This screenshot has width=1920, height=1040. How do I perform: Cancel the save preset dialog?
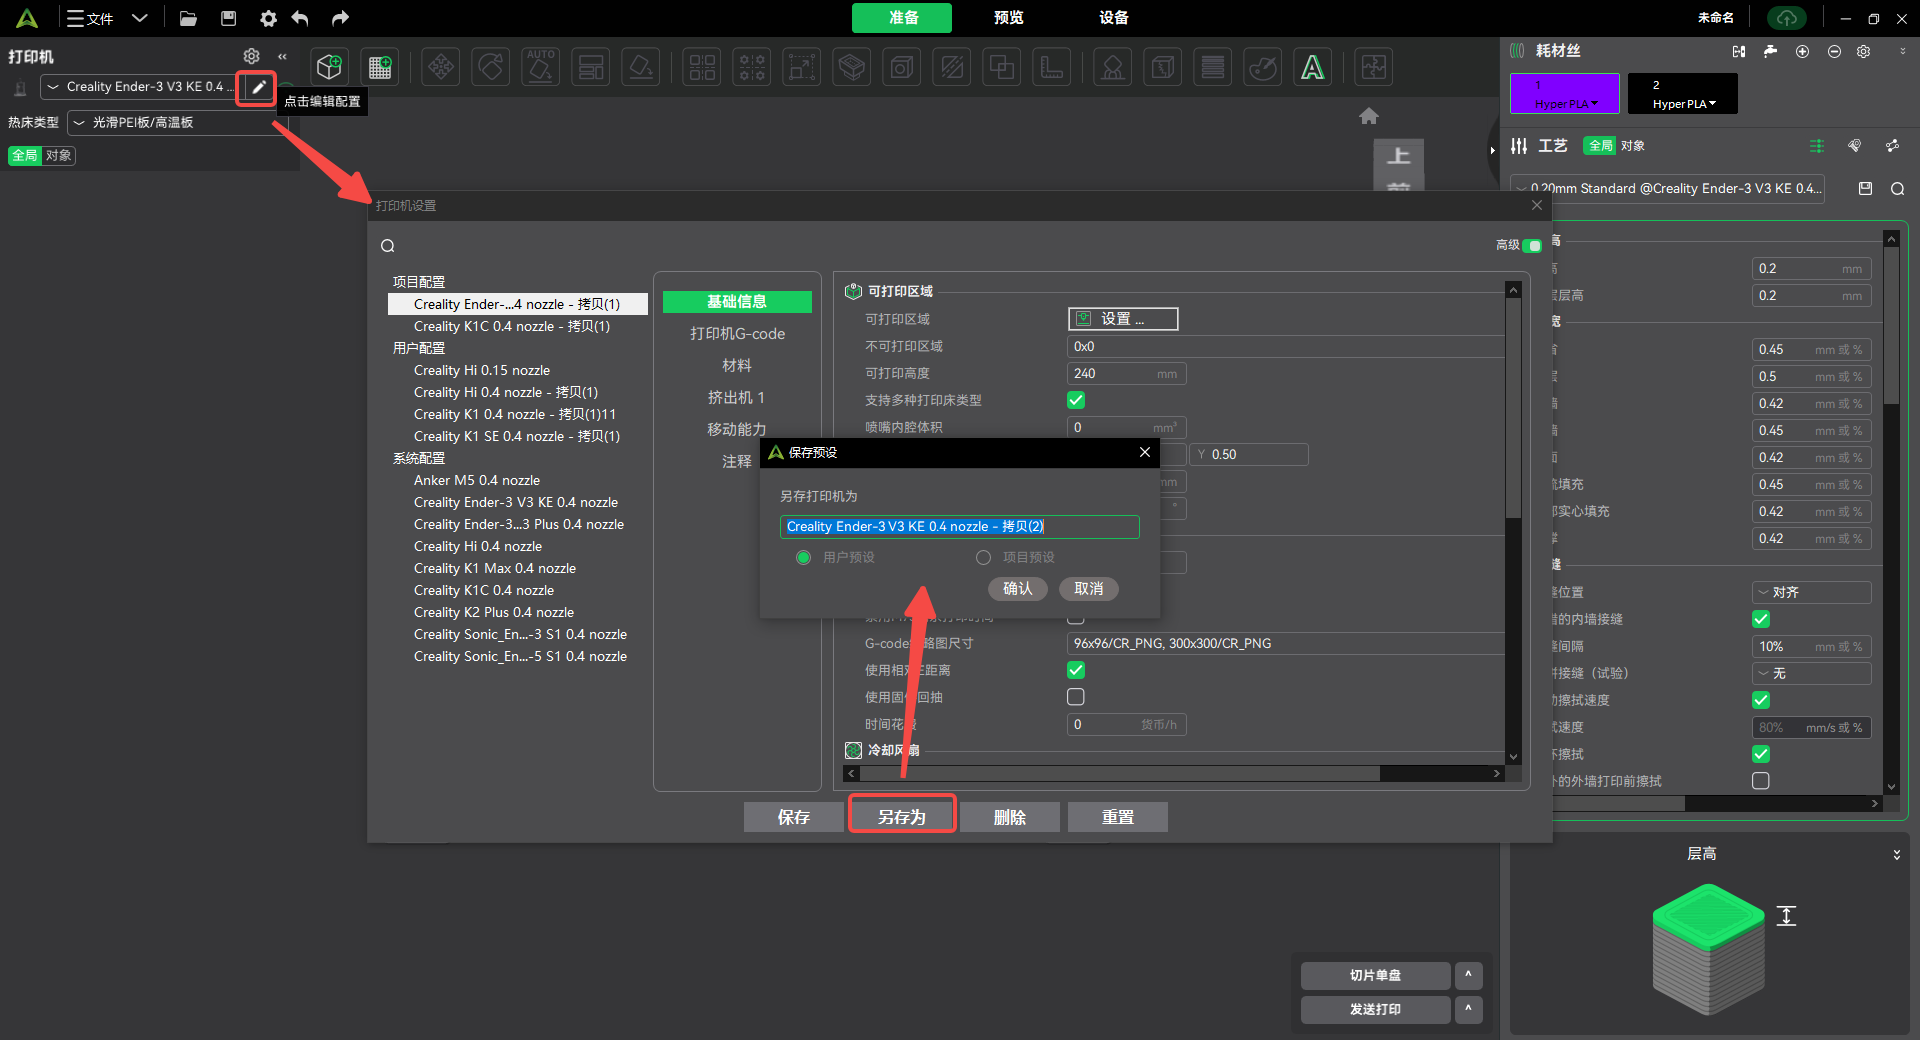[1089, 589]
